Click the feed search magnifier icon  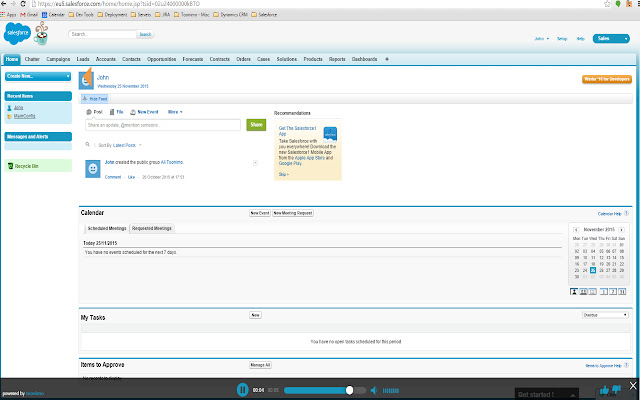coord(87,144)
